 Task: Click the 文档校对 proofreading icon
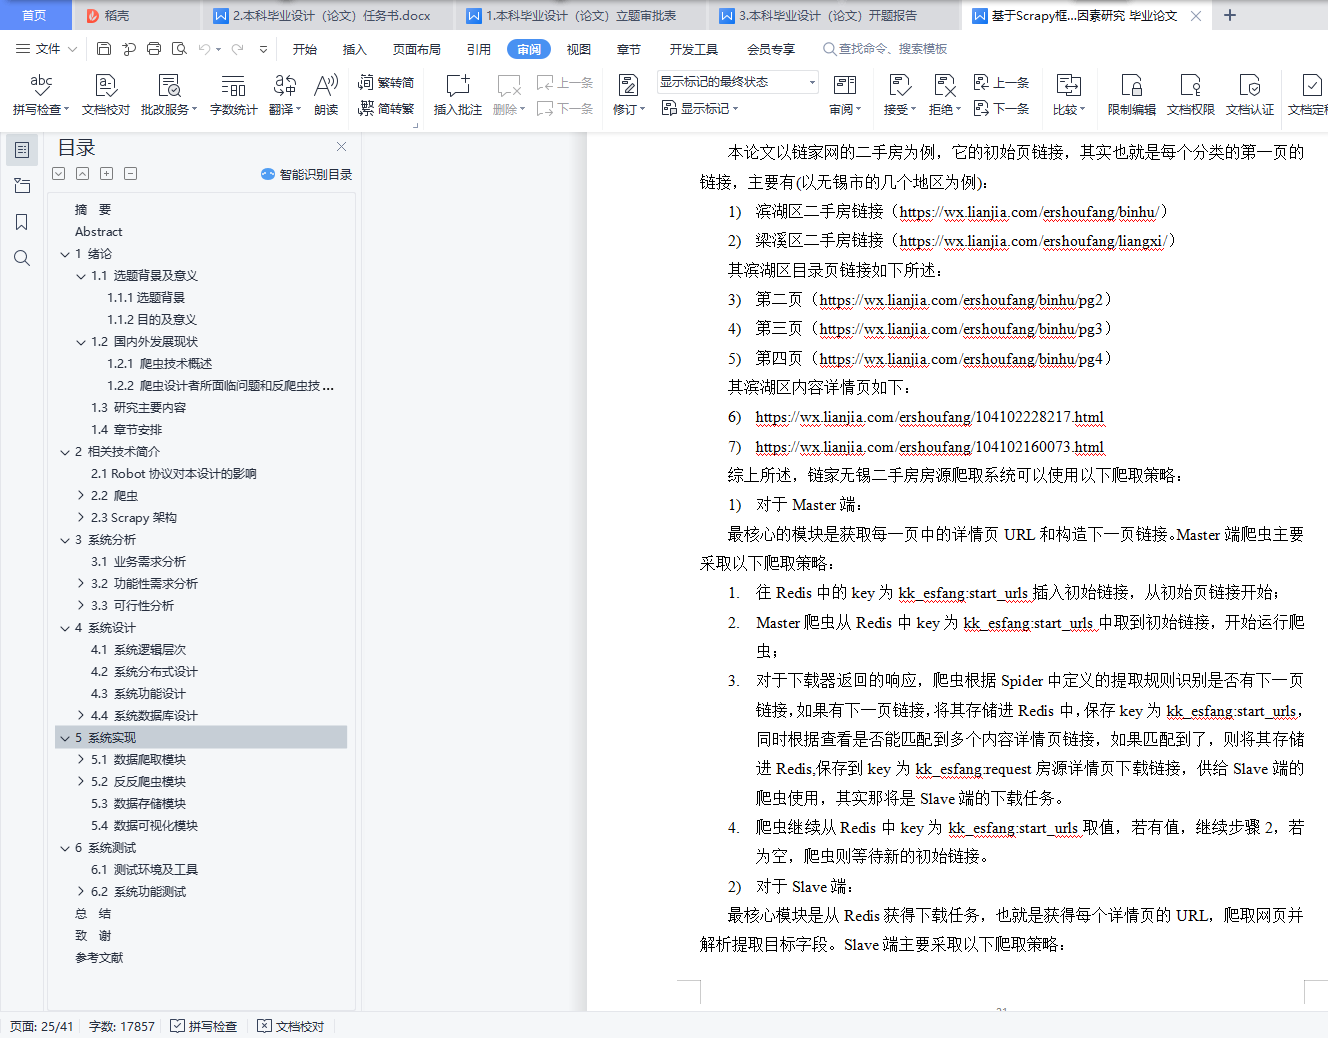(x=106, y=95)
